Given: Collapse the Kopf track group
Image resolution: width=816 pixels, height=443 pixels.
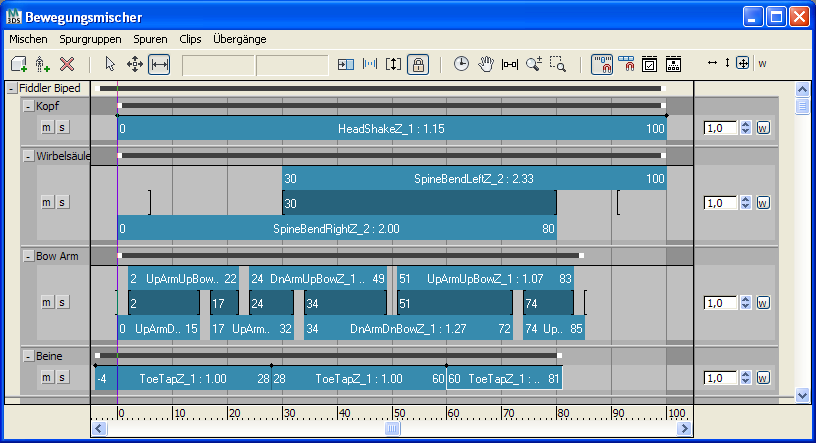Looking at the screenshot, I should point(29,107).
